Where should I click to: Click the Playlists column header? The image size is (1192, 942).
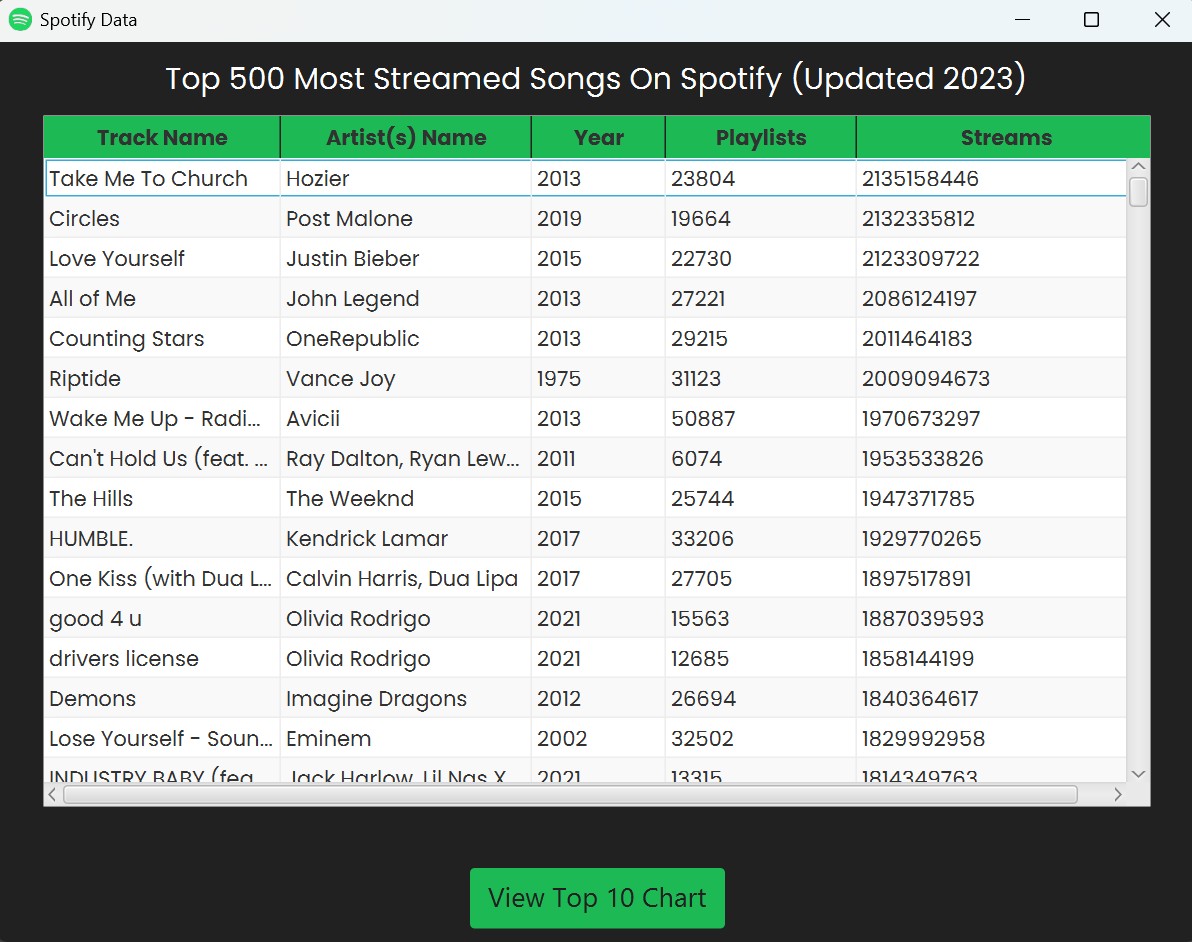pyautogui.click(x=760, y=138)
